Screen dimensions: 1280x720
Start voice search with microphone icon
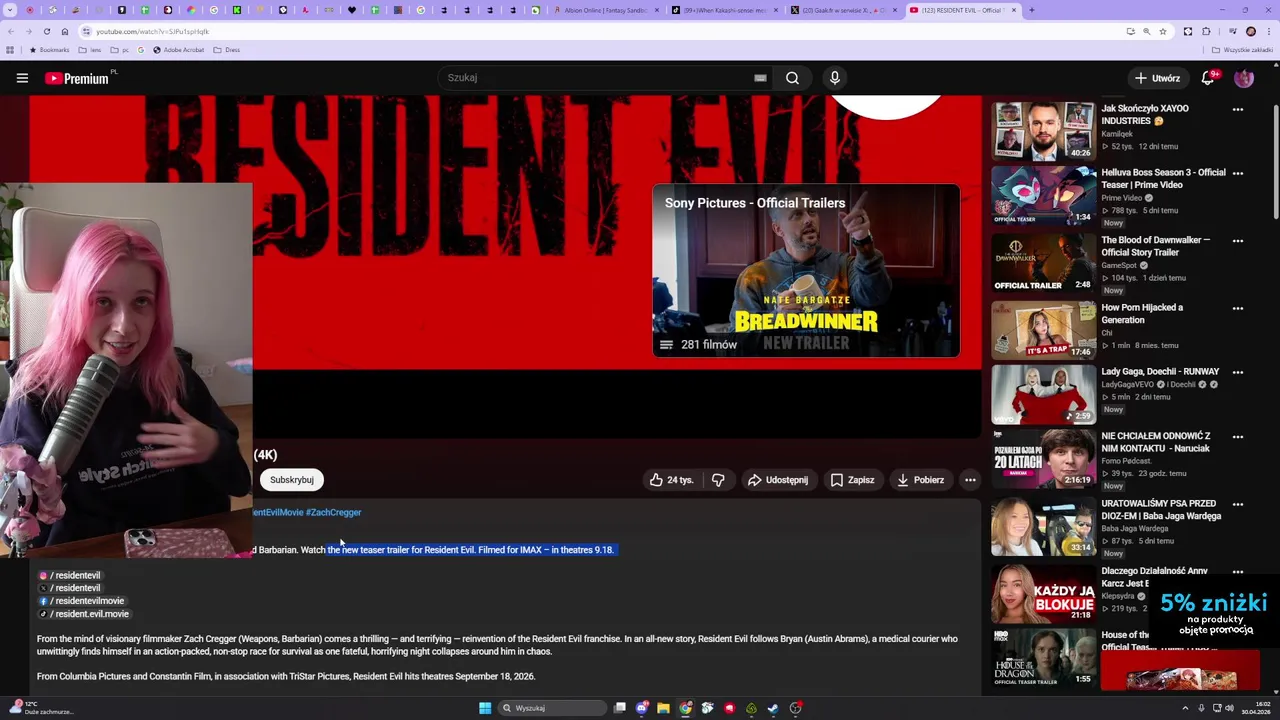click(x=835, y=78)
